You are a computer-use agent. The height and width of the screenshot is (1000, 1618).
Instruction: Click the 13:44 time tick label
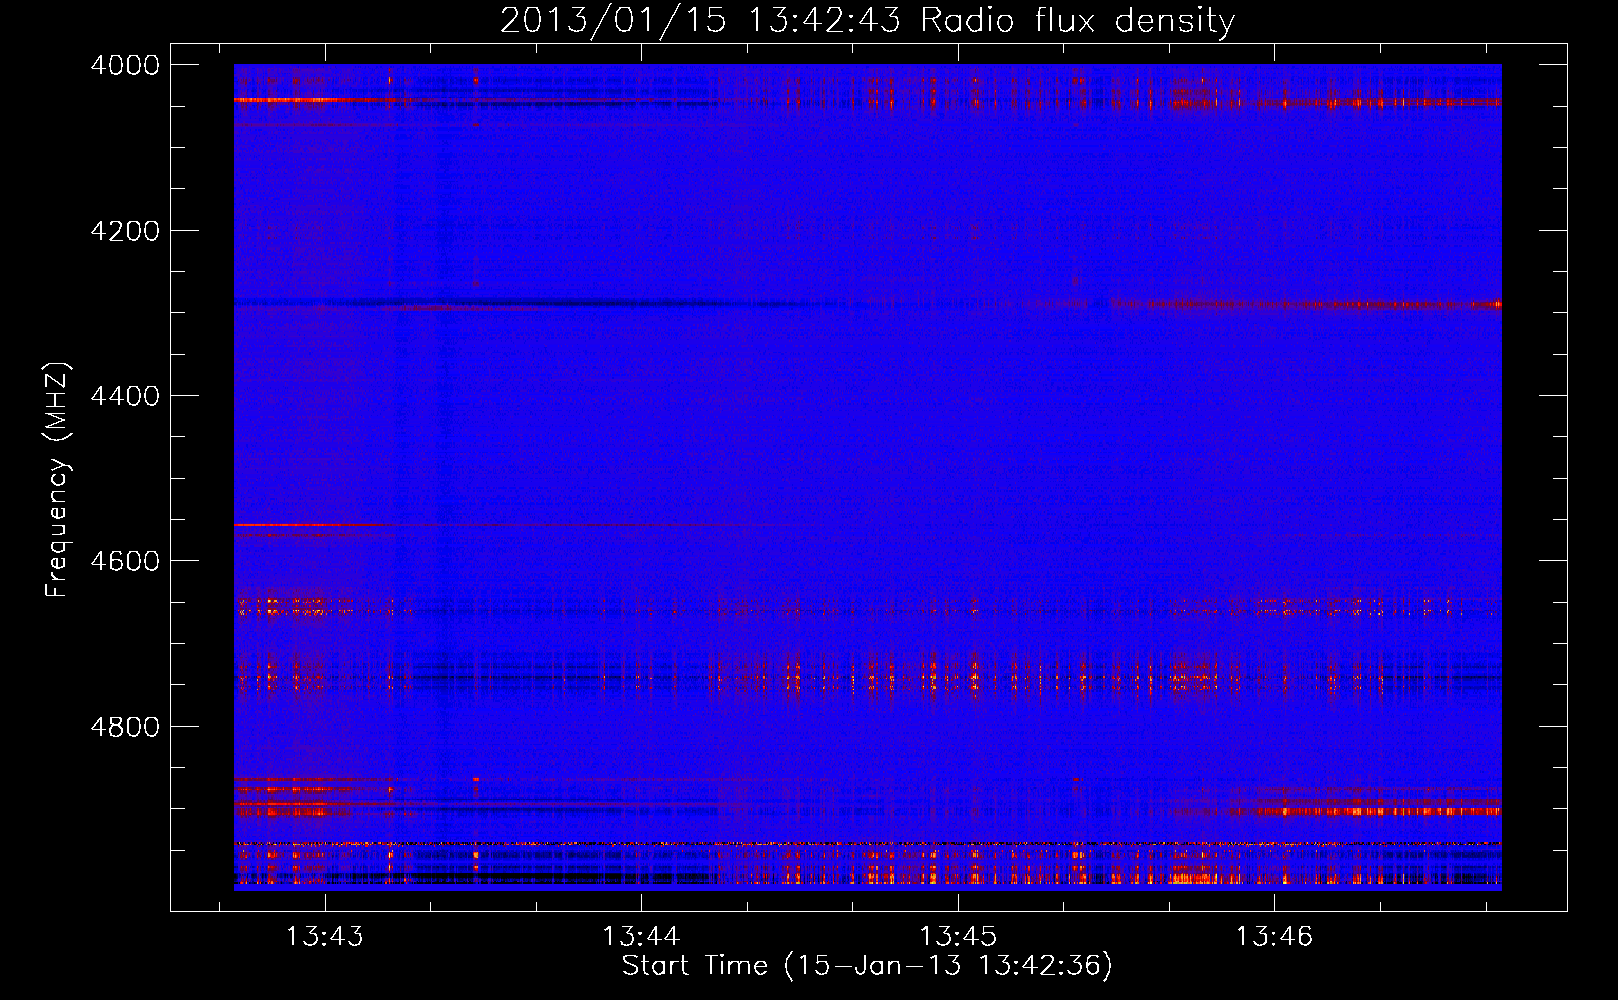[x=641, y=937]
